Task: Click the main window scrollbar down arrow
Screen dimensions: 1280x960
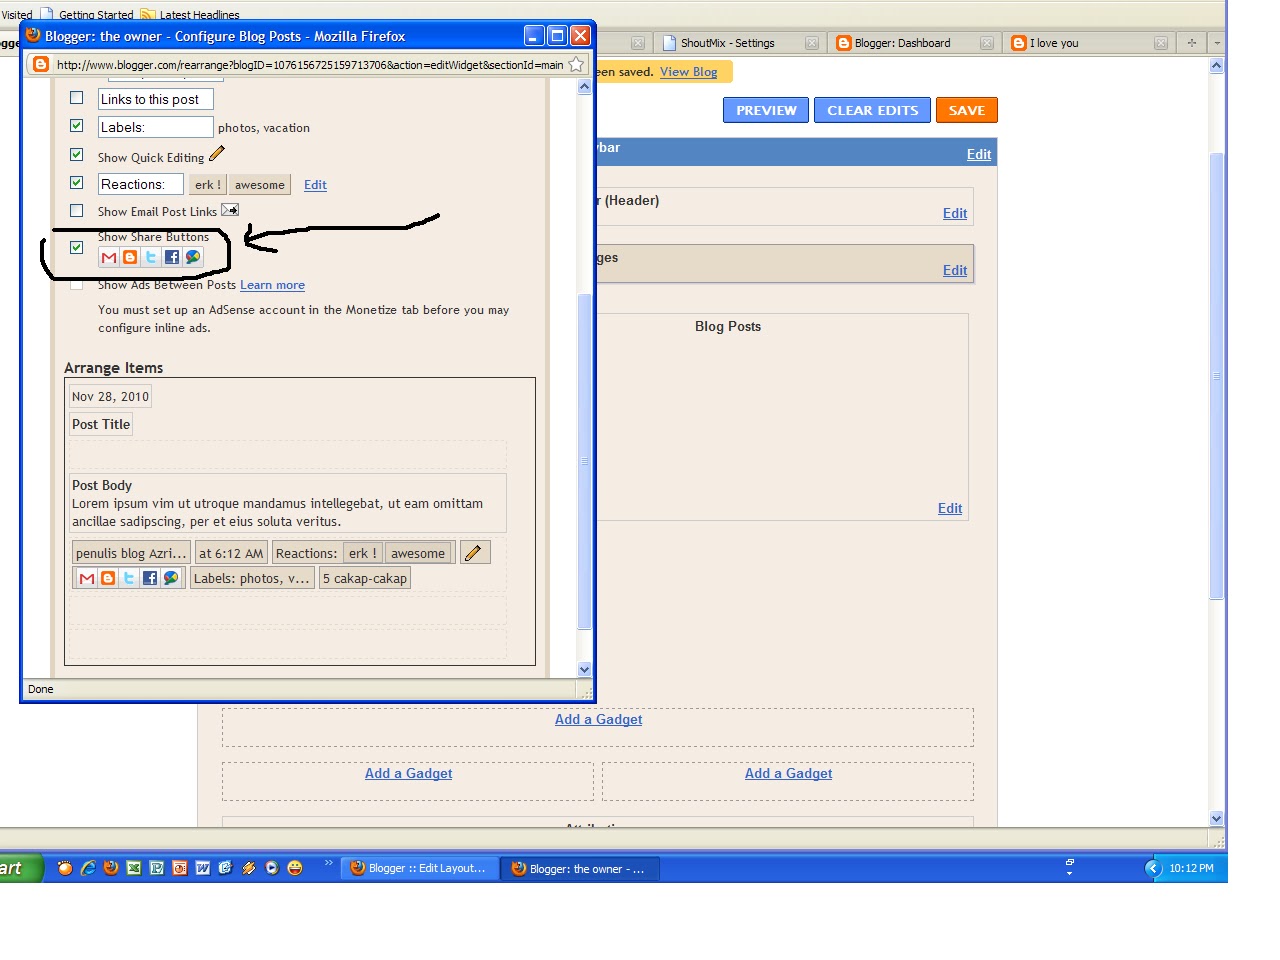Action: point(1216,818)
